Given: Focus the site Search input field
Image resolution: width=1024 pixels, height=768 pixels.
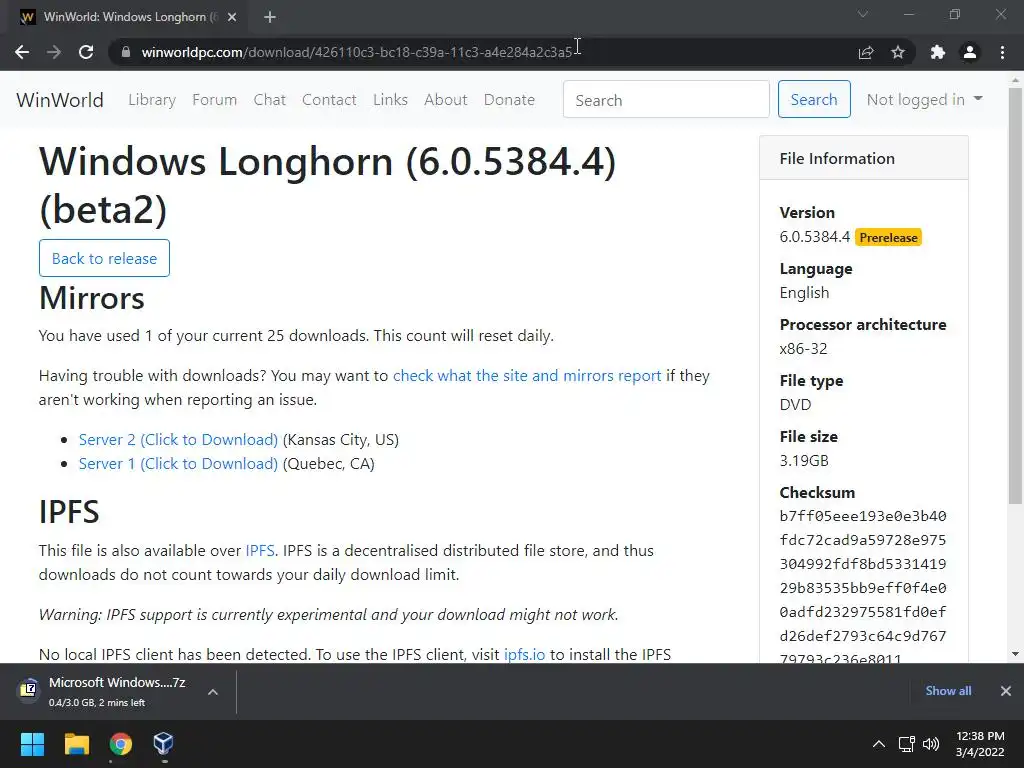Looking at the screenshot, I should tap(666, 99).
